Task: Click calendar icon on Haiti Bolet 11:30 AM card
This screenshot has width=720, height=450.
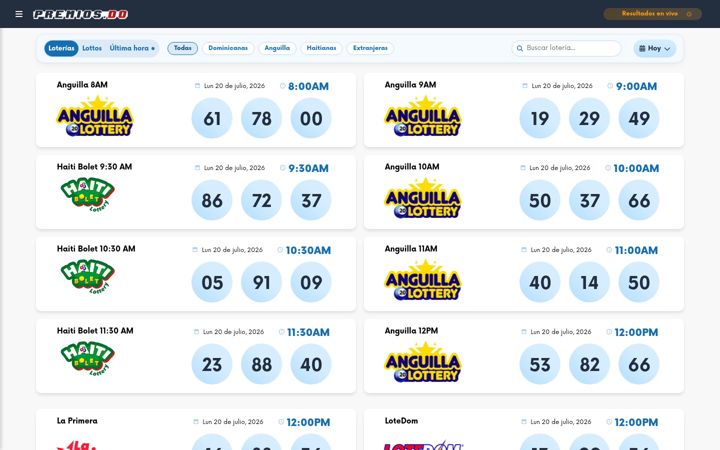Action: pyautogui.click(x=197, y=332)
